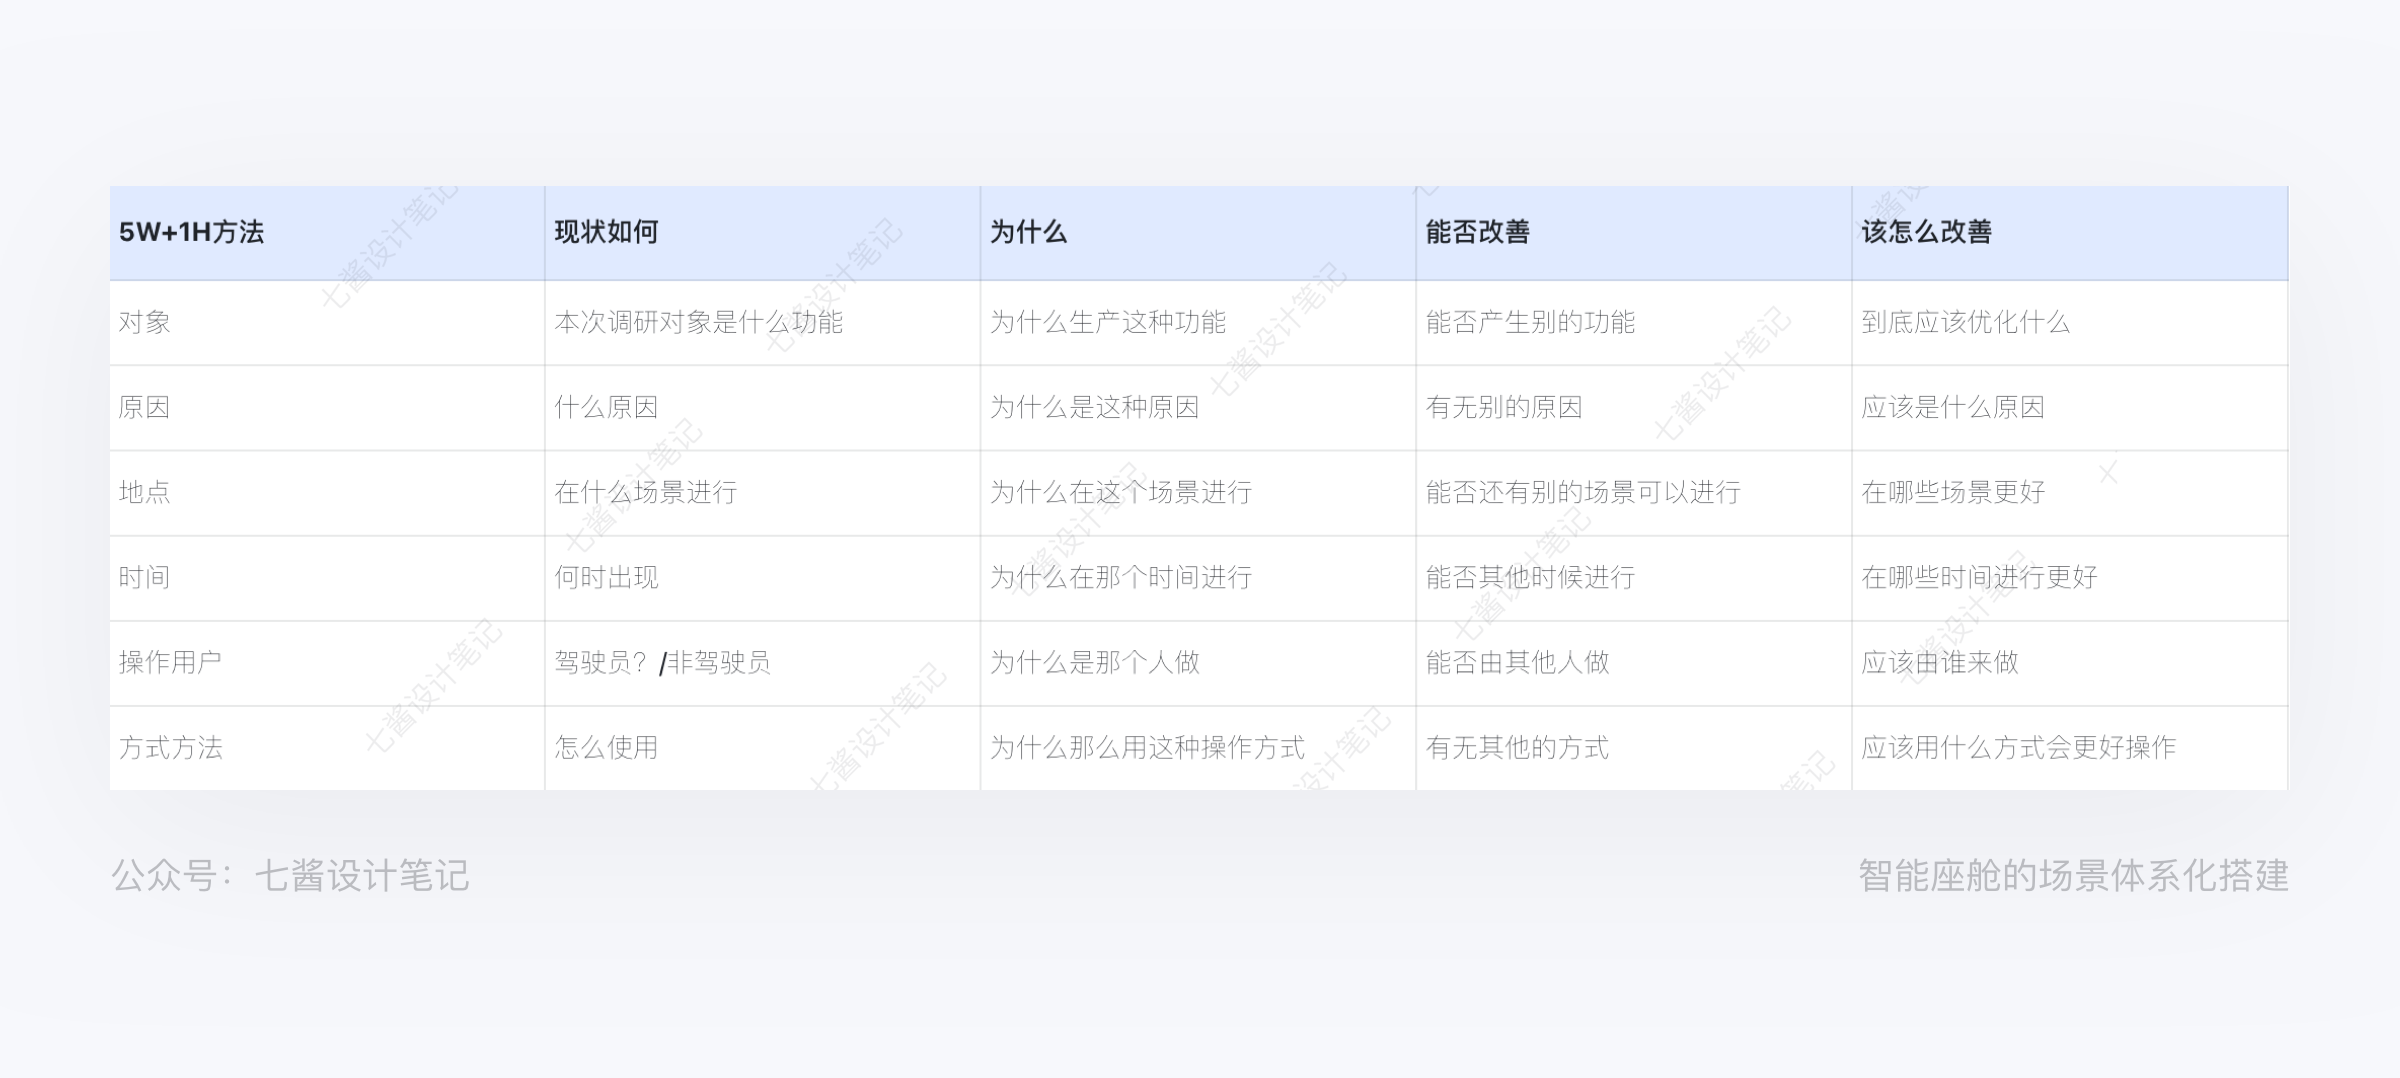Select the cell "本次调研对象是什么功能"
The image size is (2400, 1078).
coord(762,322)
